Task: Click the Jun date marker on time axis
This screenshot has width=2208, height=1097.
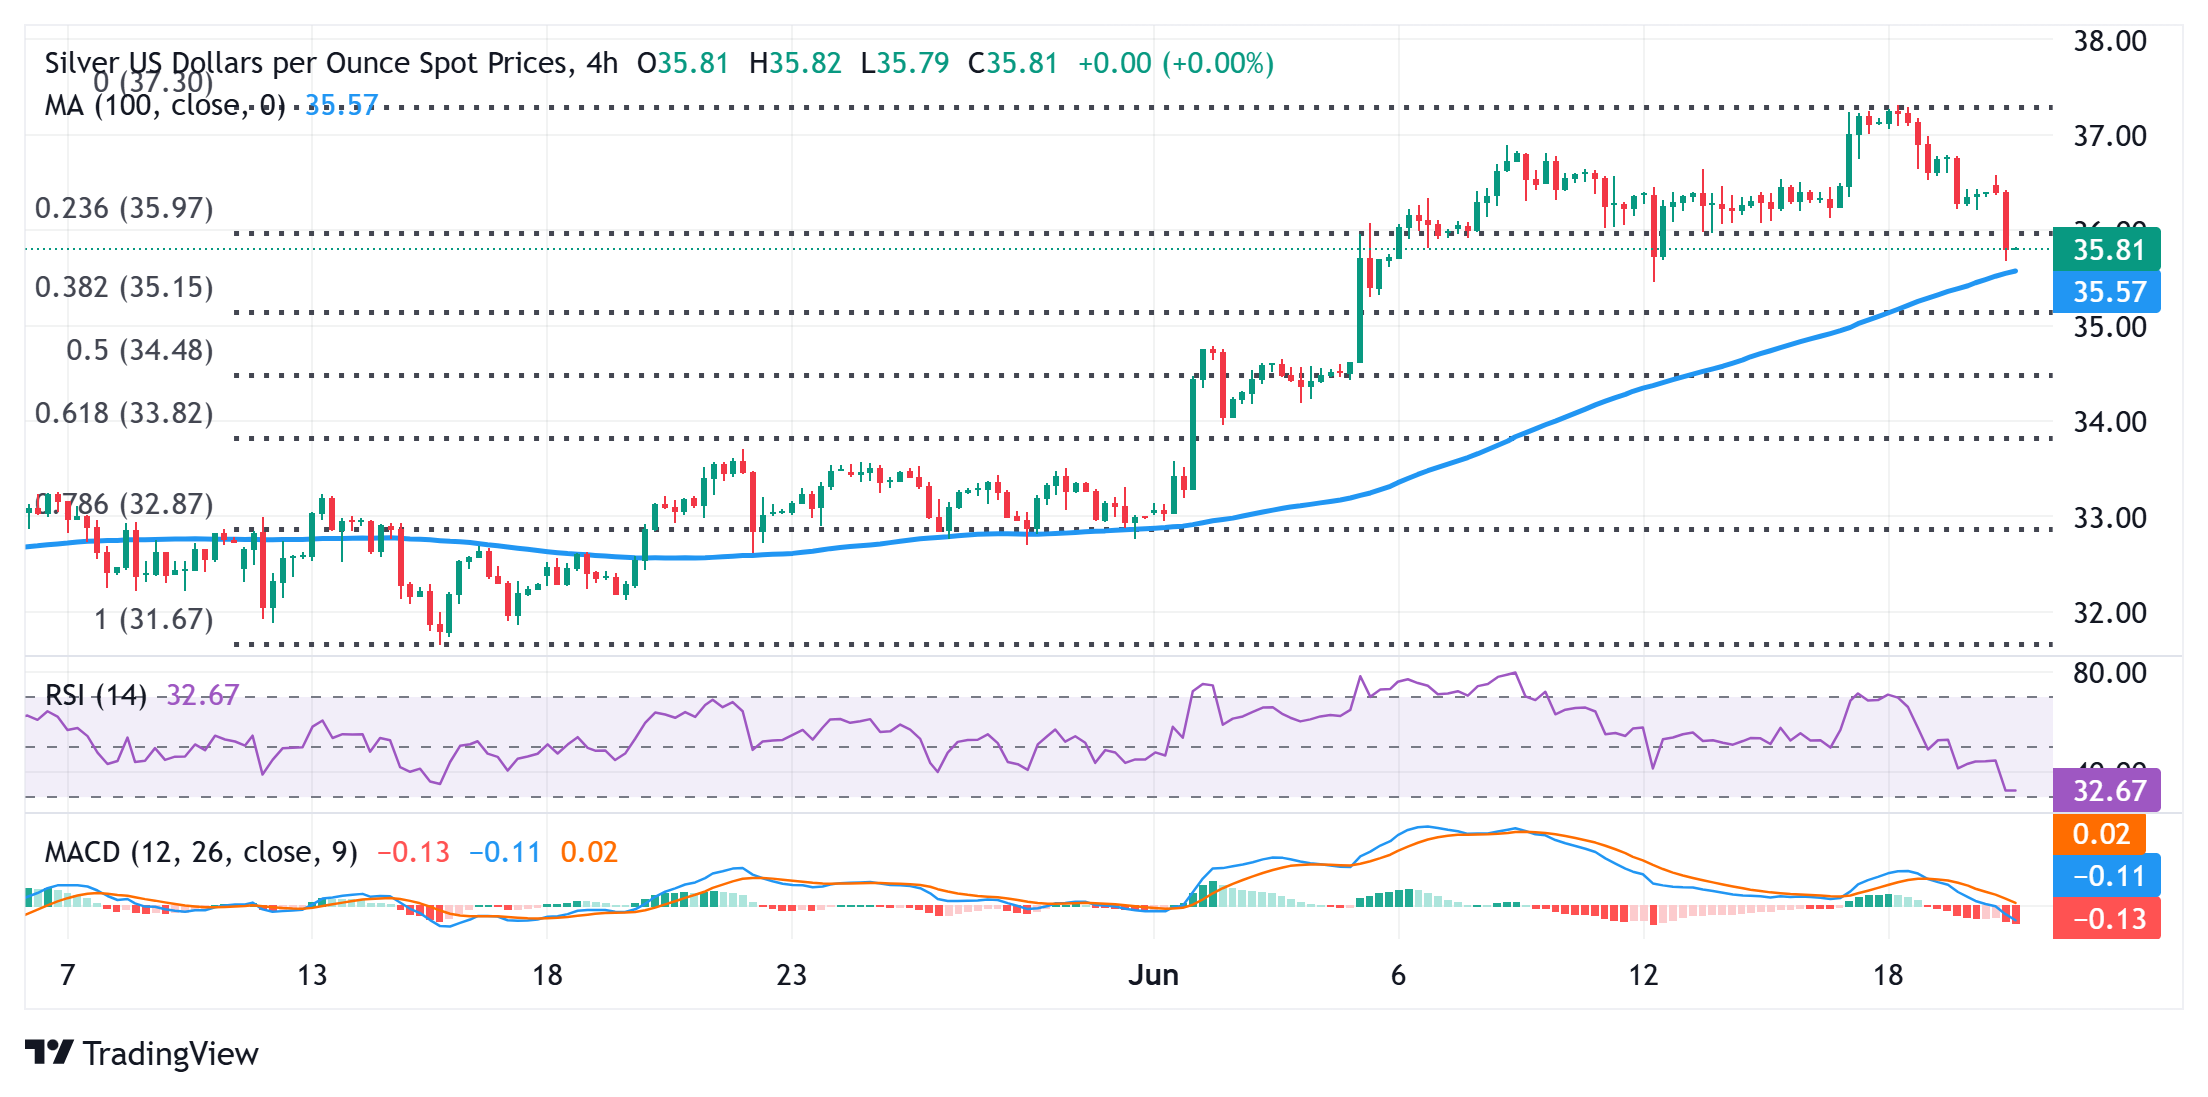Action: pyautogui.click(x=1153, y=975)
